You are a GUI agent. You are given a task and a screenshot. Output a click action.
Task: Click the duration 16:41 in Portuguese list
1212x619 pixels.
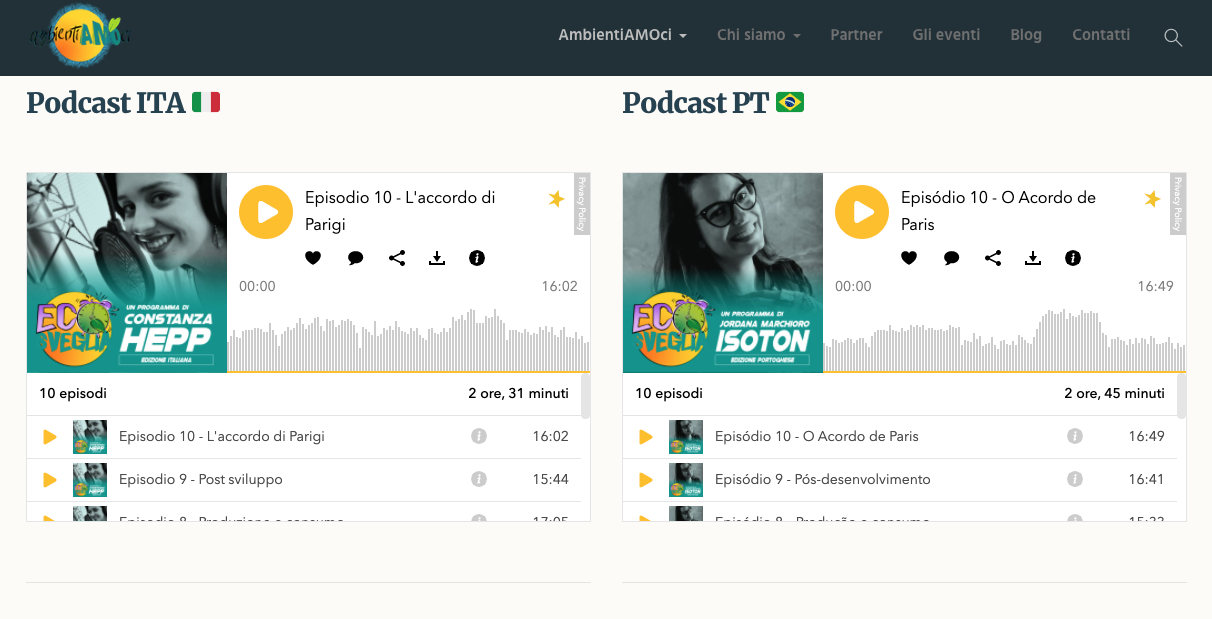[1146, 479]
